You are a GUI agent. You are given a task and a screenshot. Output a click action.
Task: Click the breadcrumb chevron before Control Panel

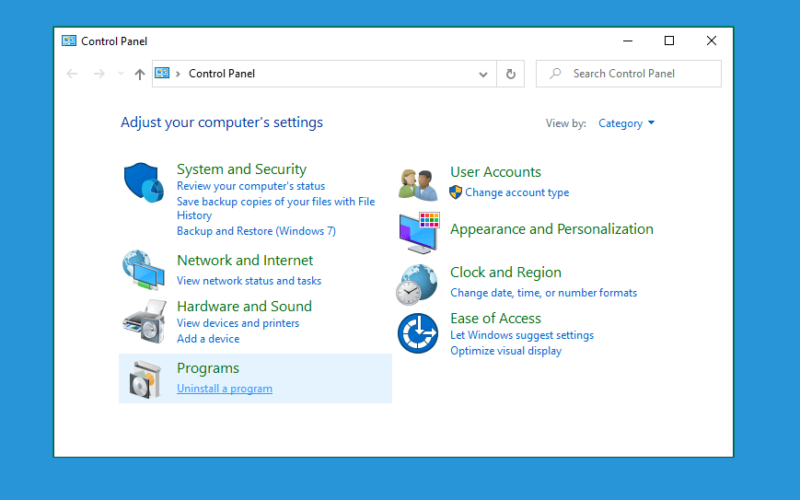pos(178,74)
